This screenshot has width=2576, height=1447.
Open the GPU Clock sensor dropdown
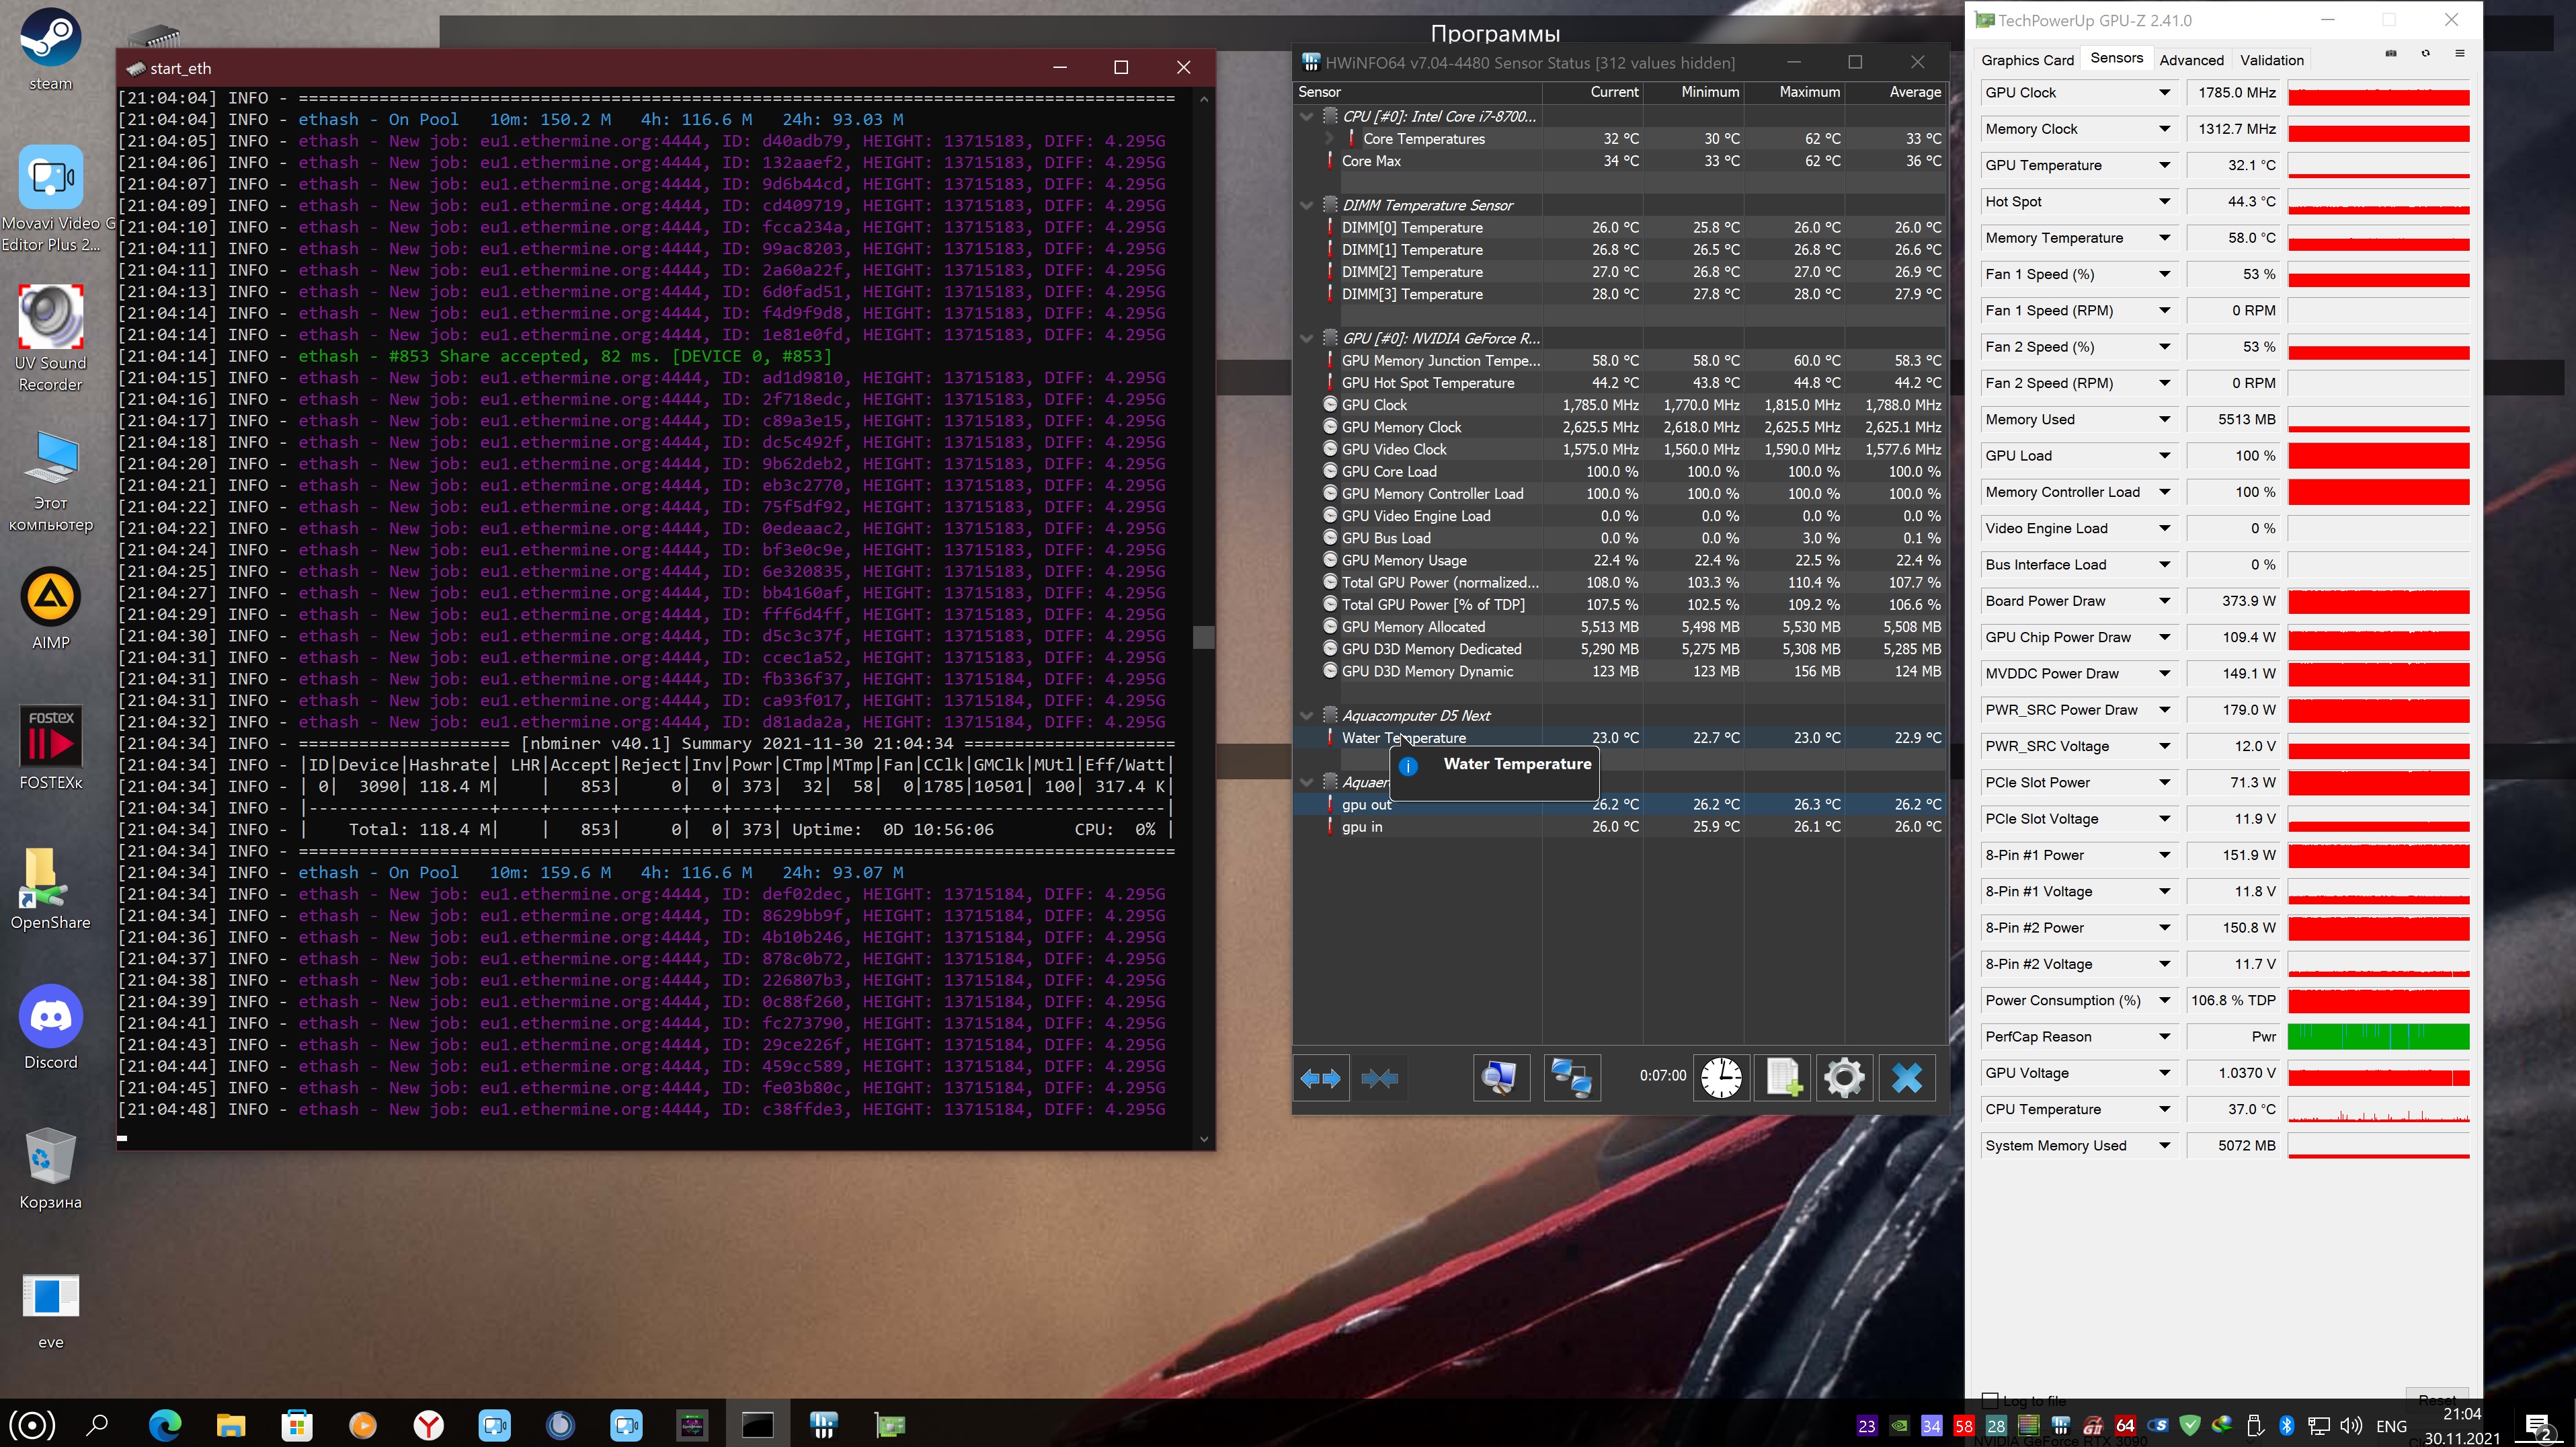click(2164, 93)
